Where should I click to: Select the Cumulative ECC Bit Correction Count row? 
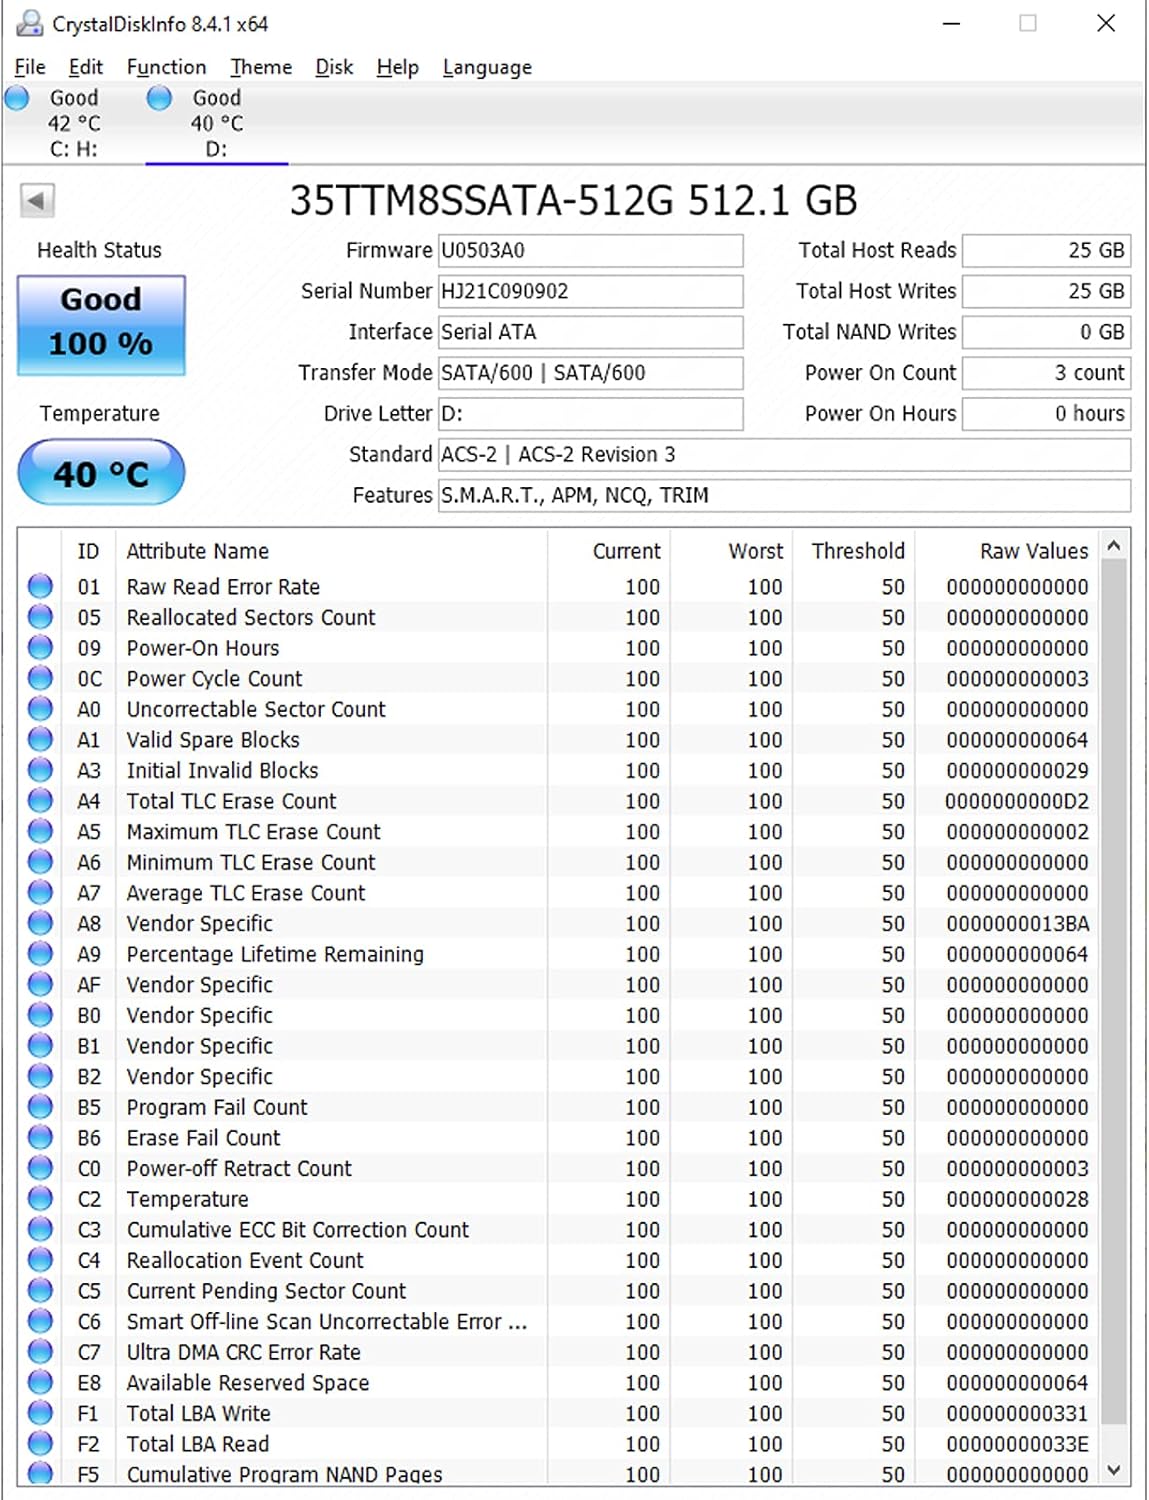click(x=559, y=1229)
